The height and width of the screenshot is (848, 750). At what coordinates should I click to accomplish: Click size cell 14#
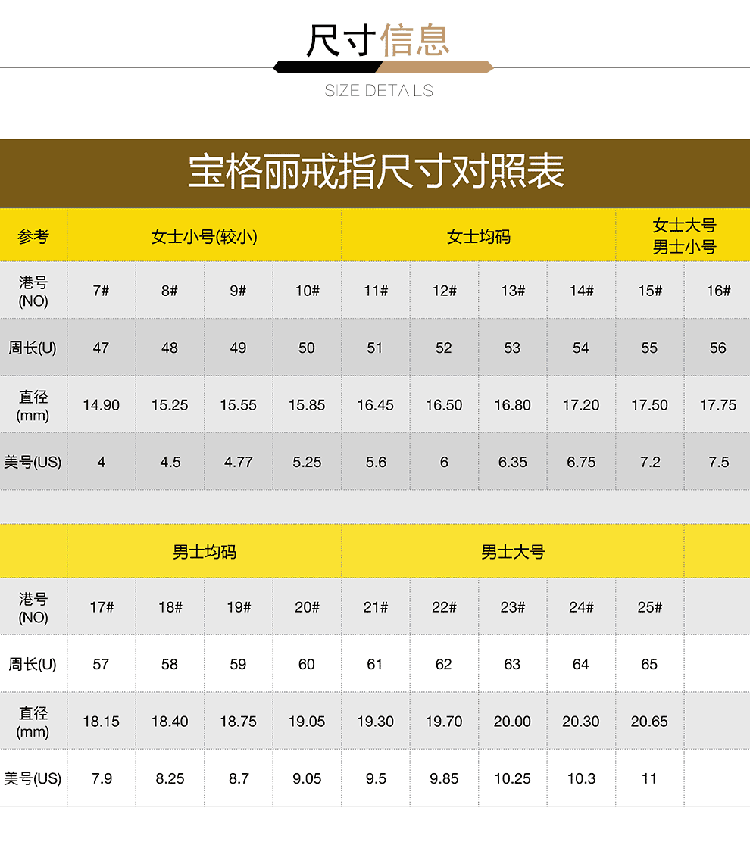(581, 291)
